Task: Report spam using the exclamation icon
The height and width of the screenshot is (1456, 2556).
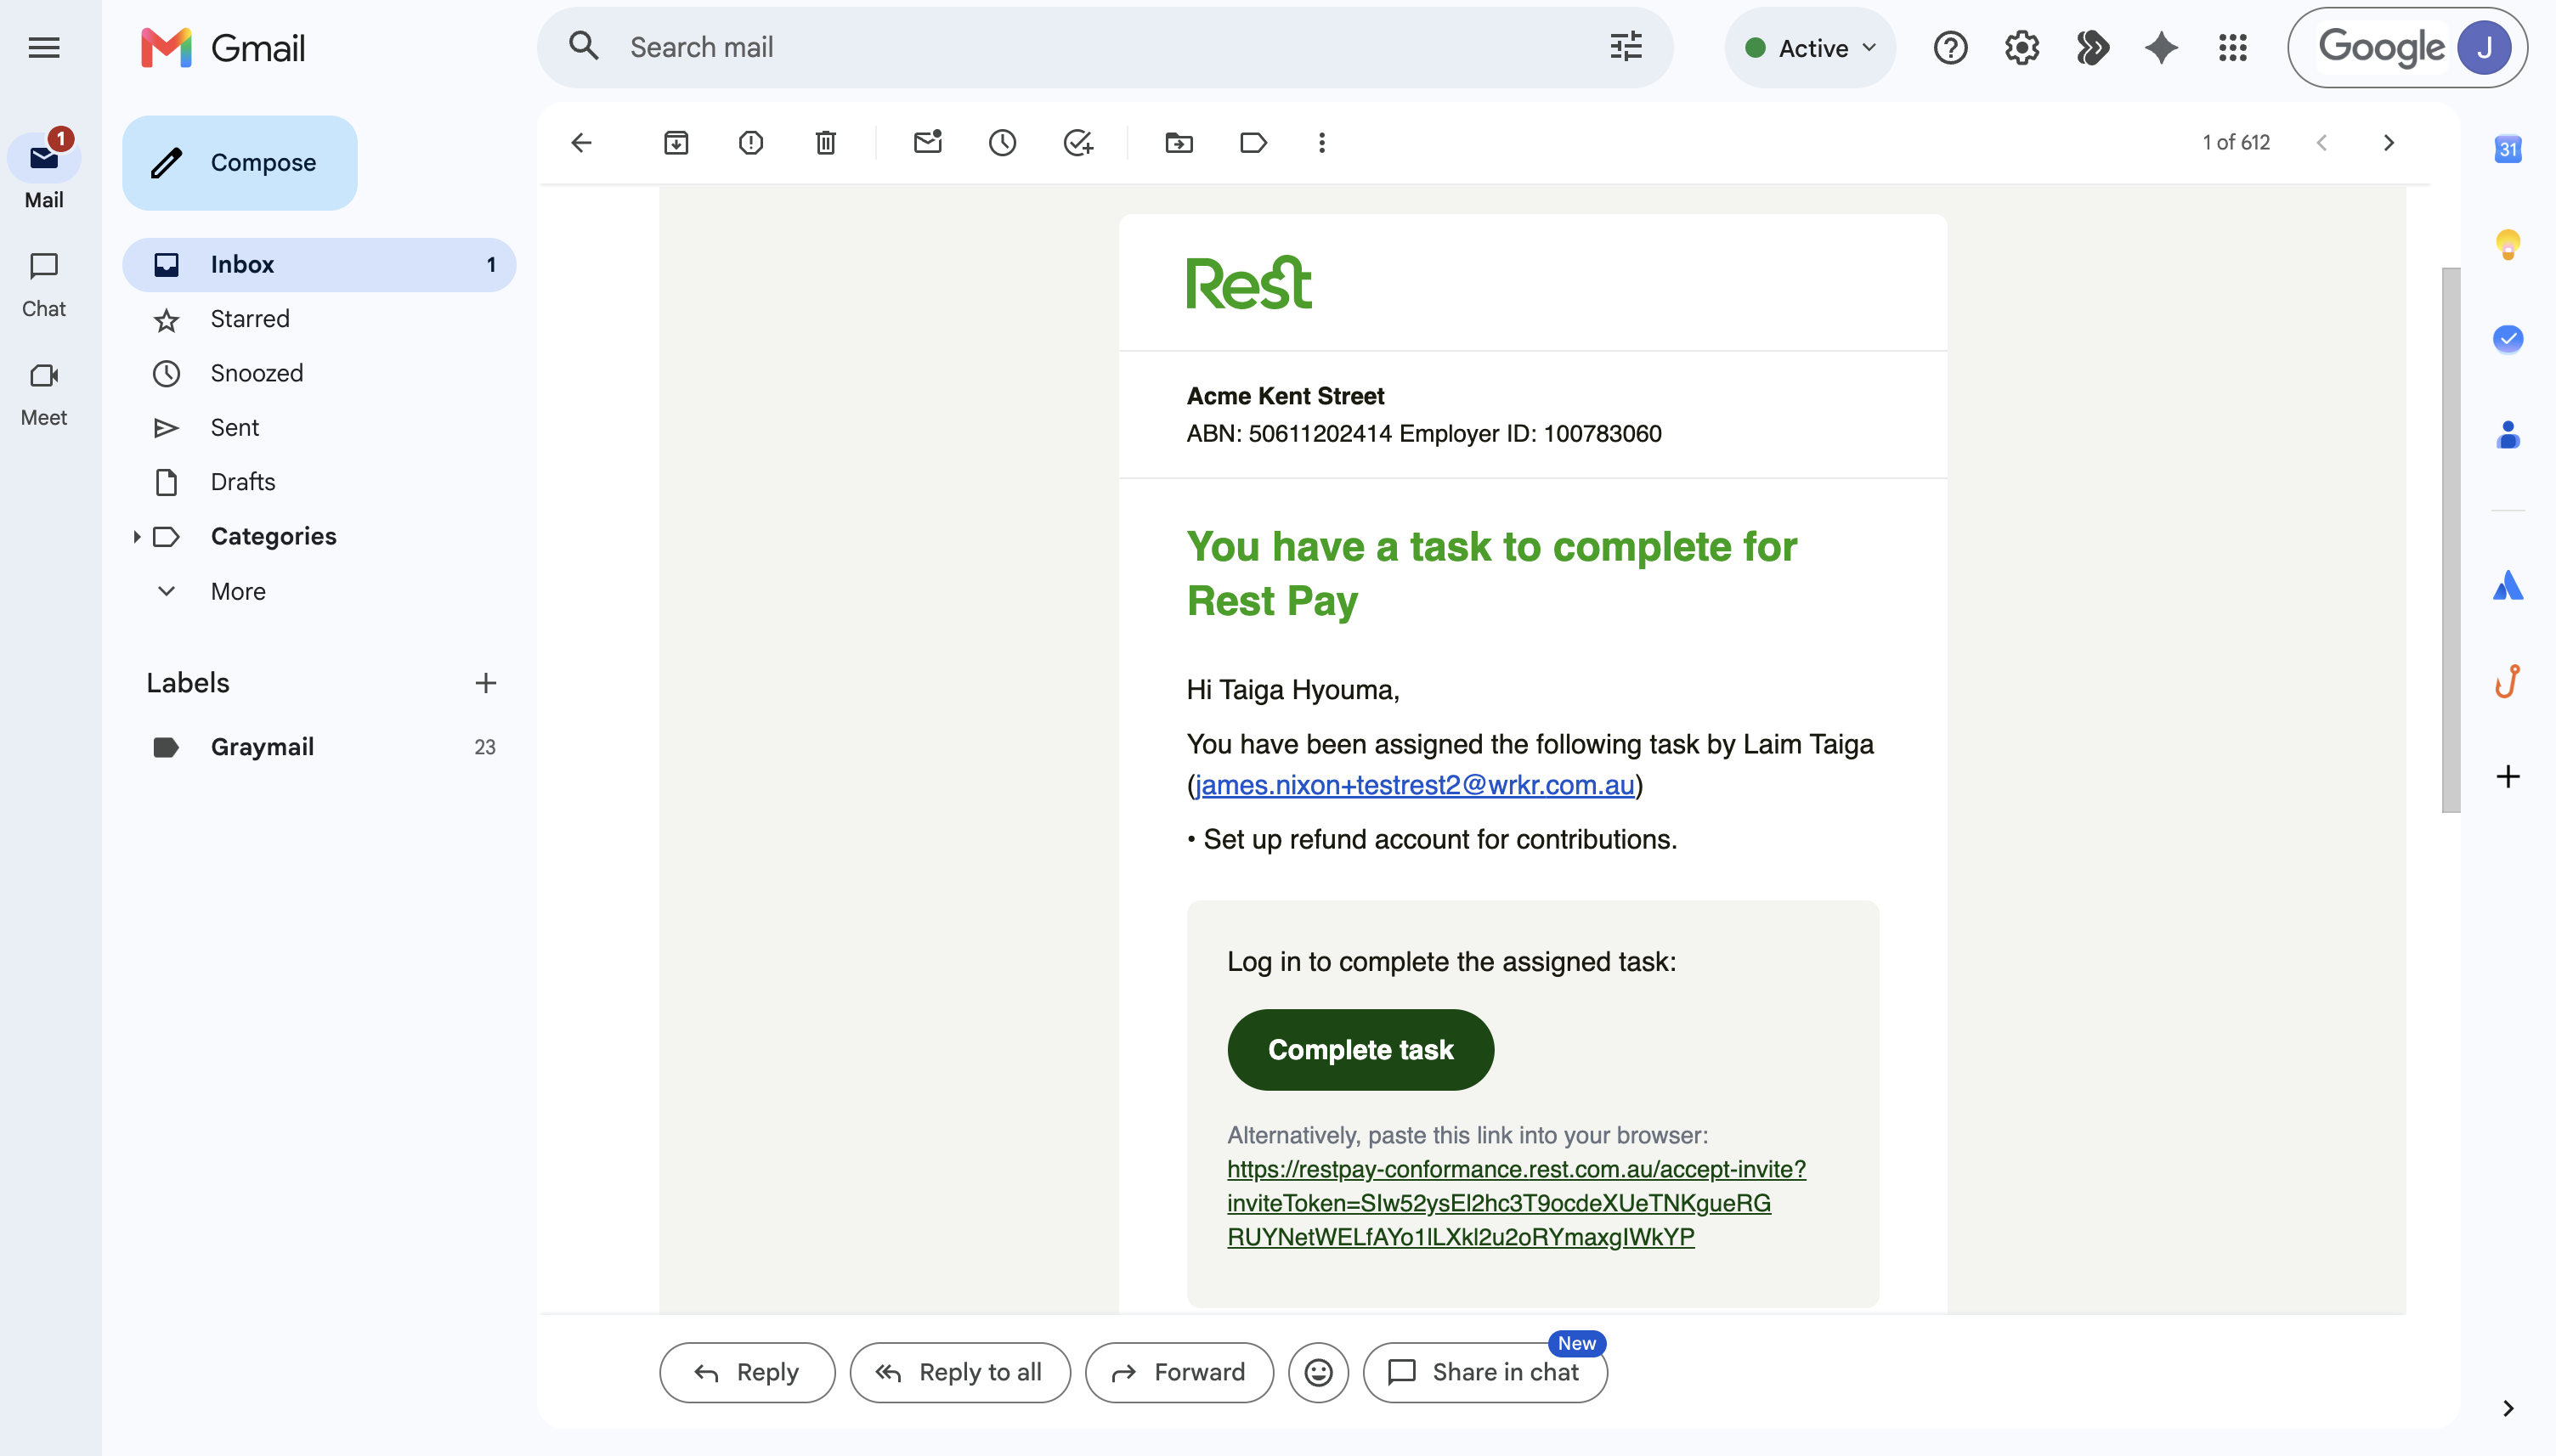Action: pyautogui.click(x=751, y=143)
